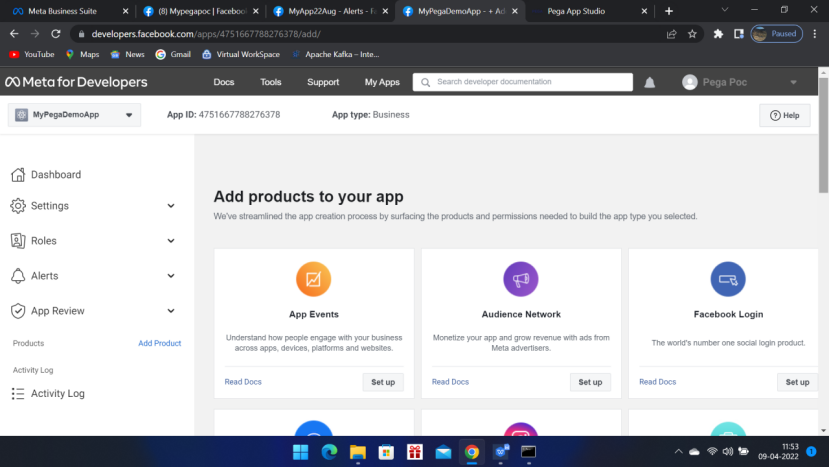Click the Pega Poc profile avatar
830x467 pixels.
[690, 82]
